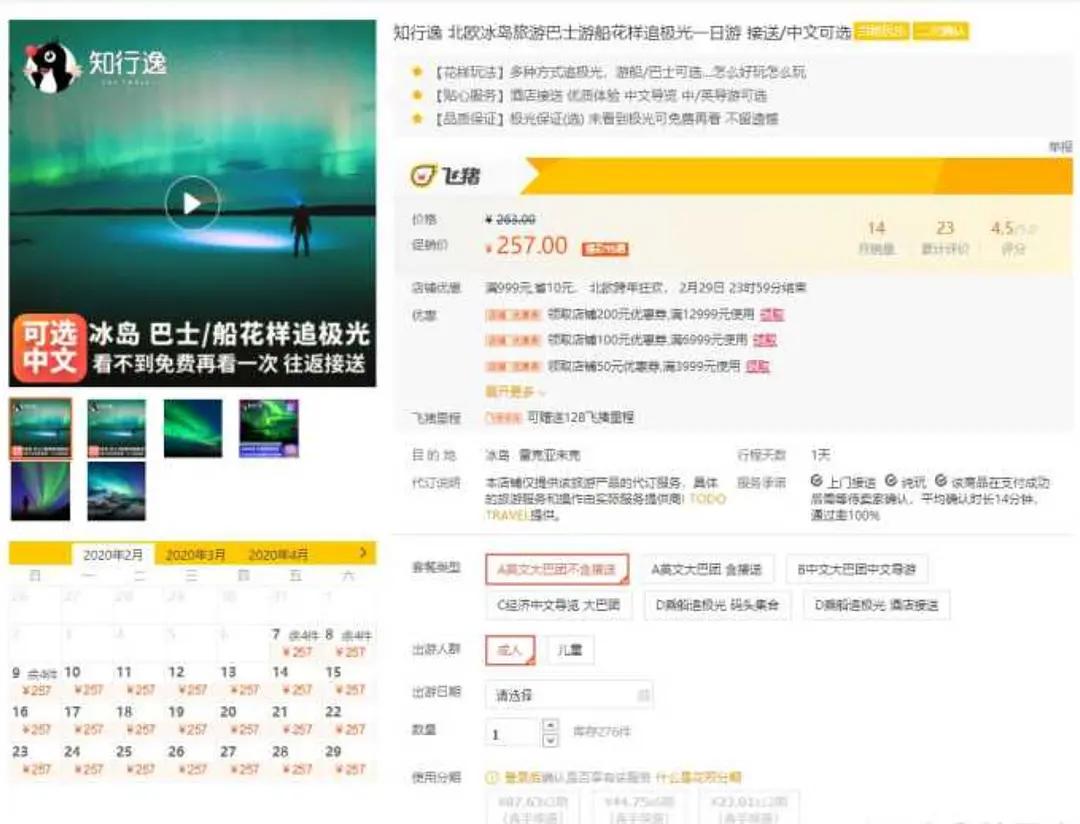
Task: Claim the 200元 coupon via 领取 link
Action: [771, 315]
